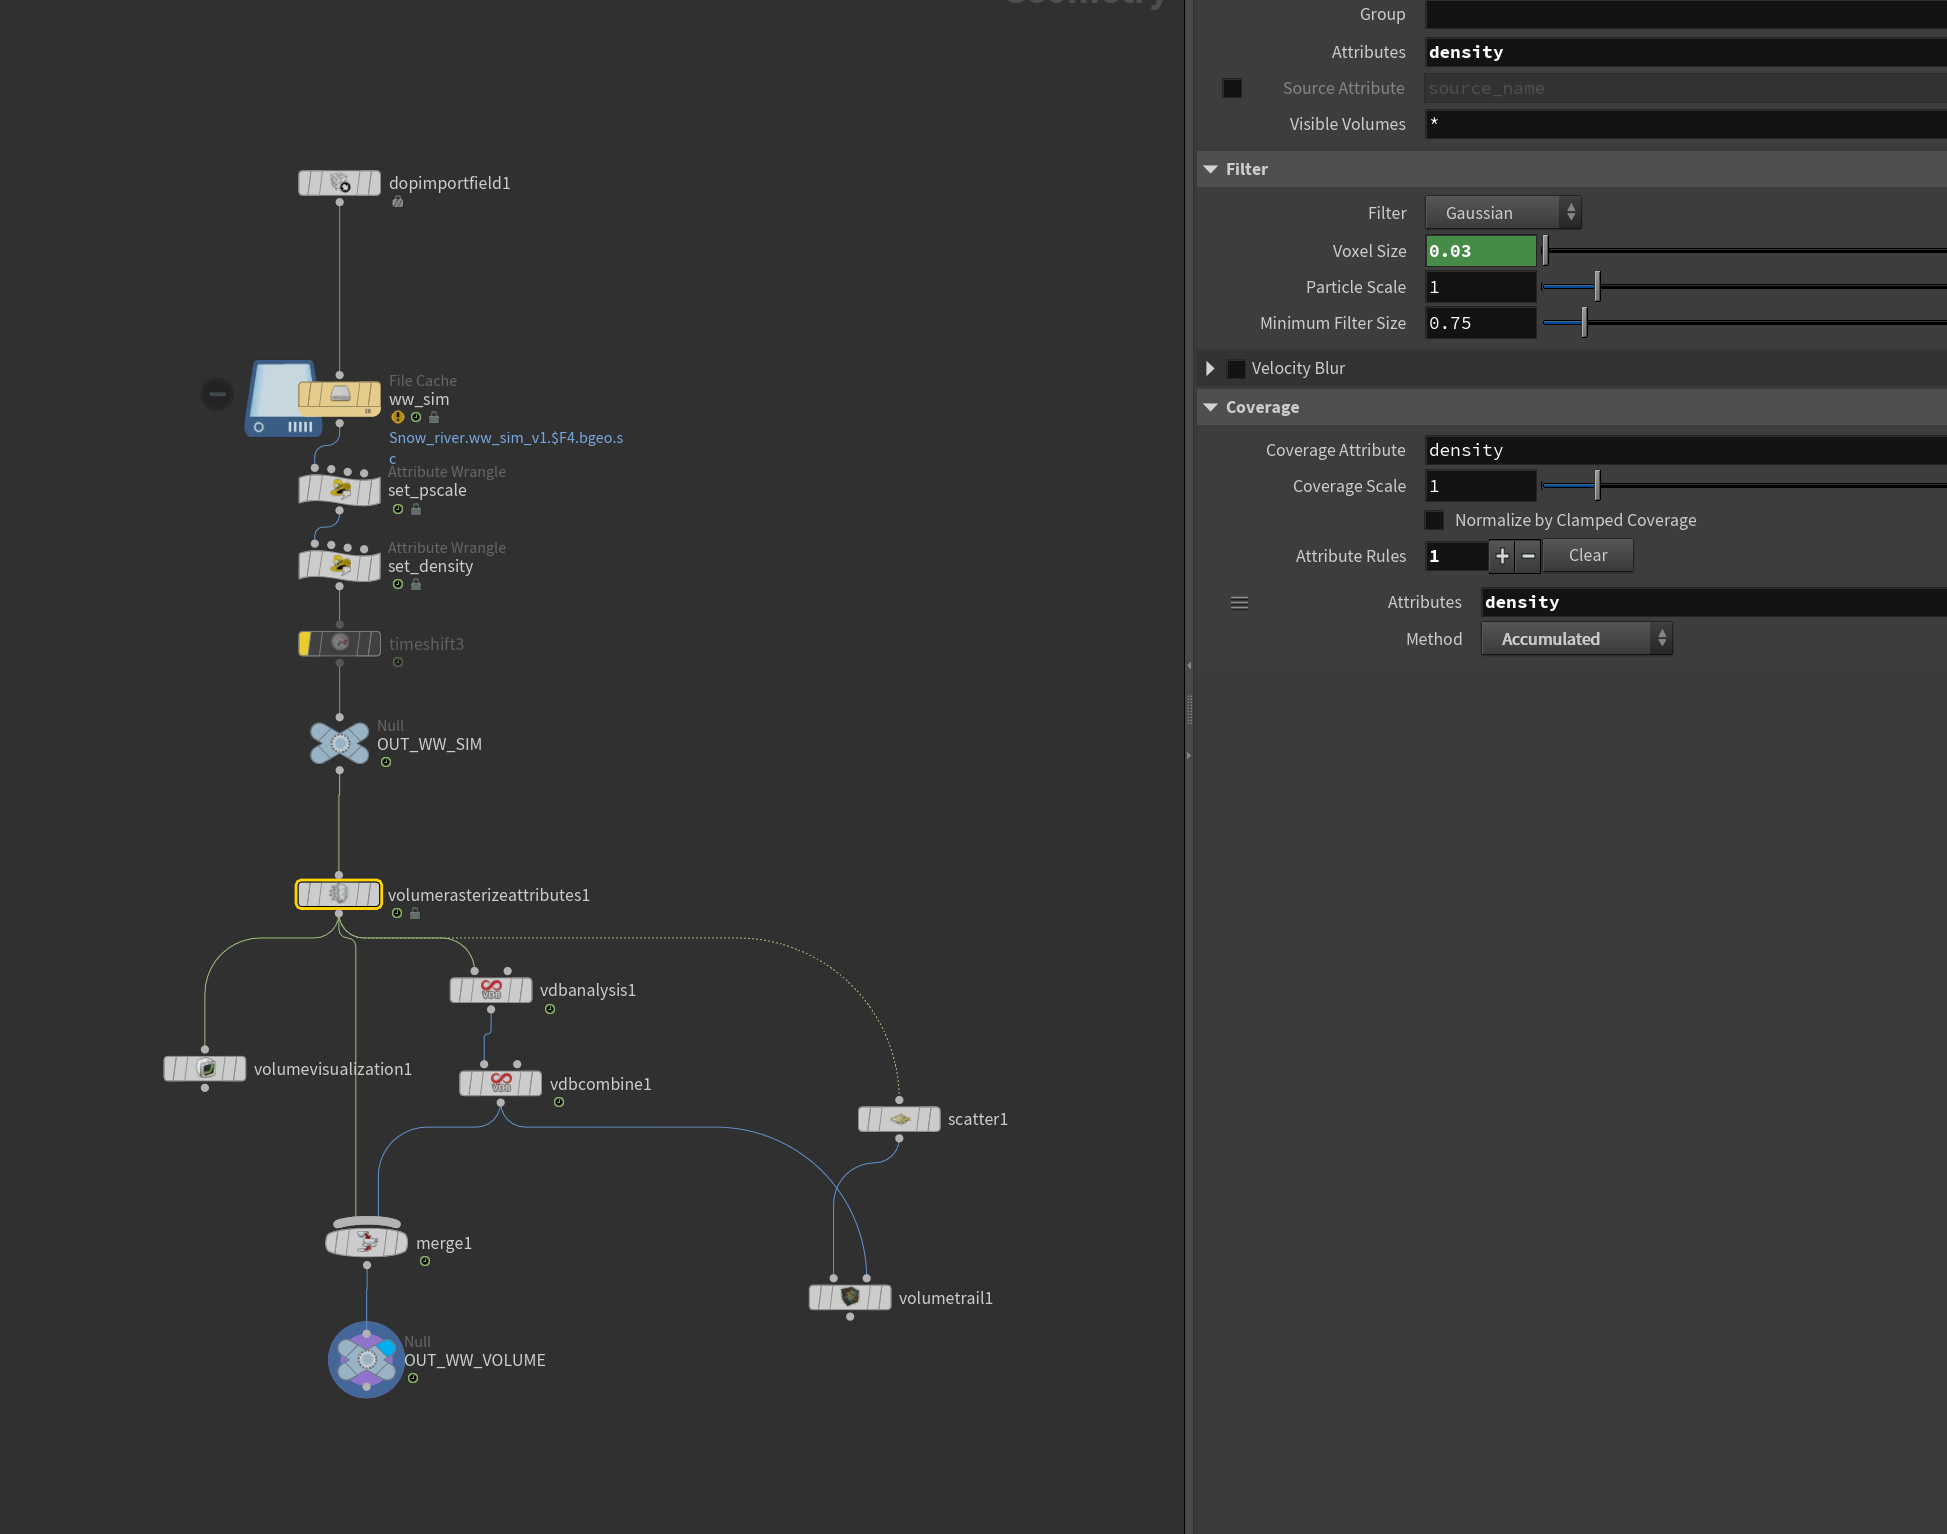Select the scatter1 node

(x=899, y=1119)
